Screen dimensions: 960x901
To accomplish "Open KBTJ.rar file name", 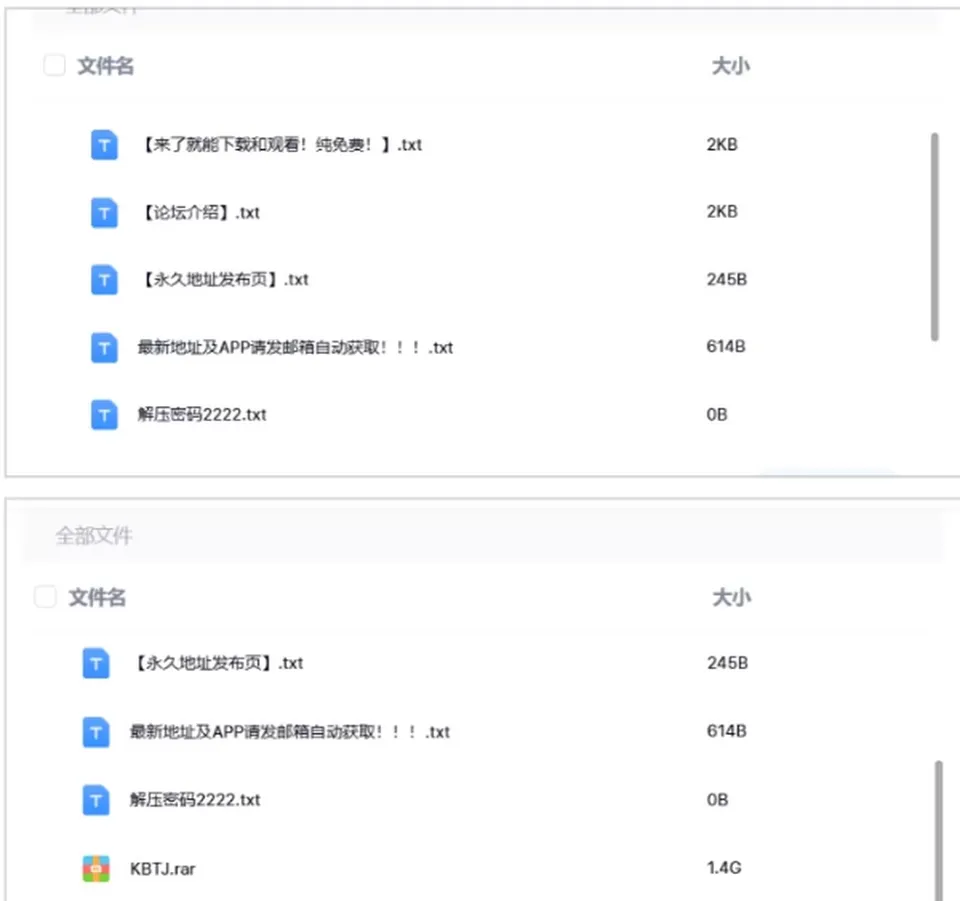I will point(162,869).
